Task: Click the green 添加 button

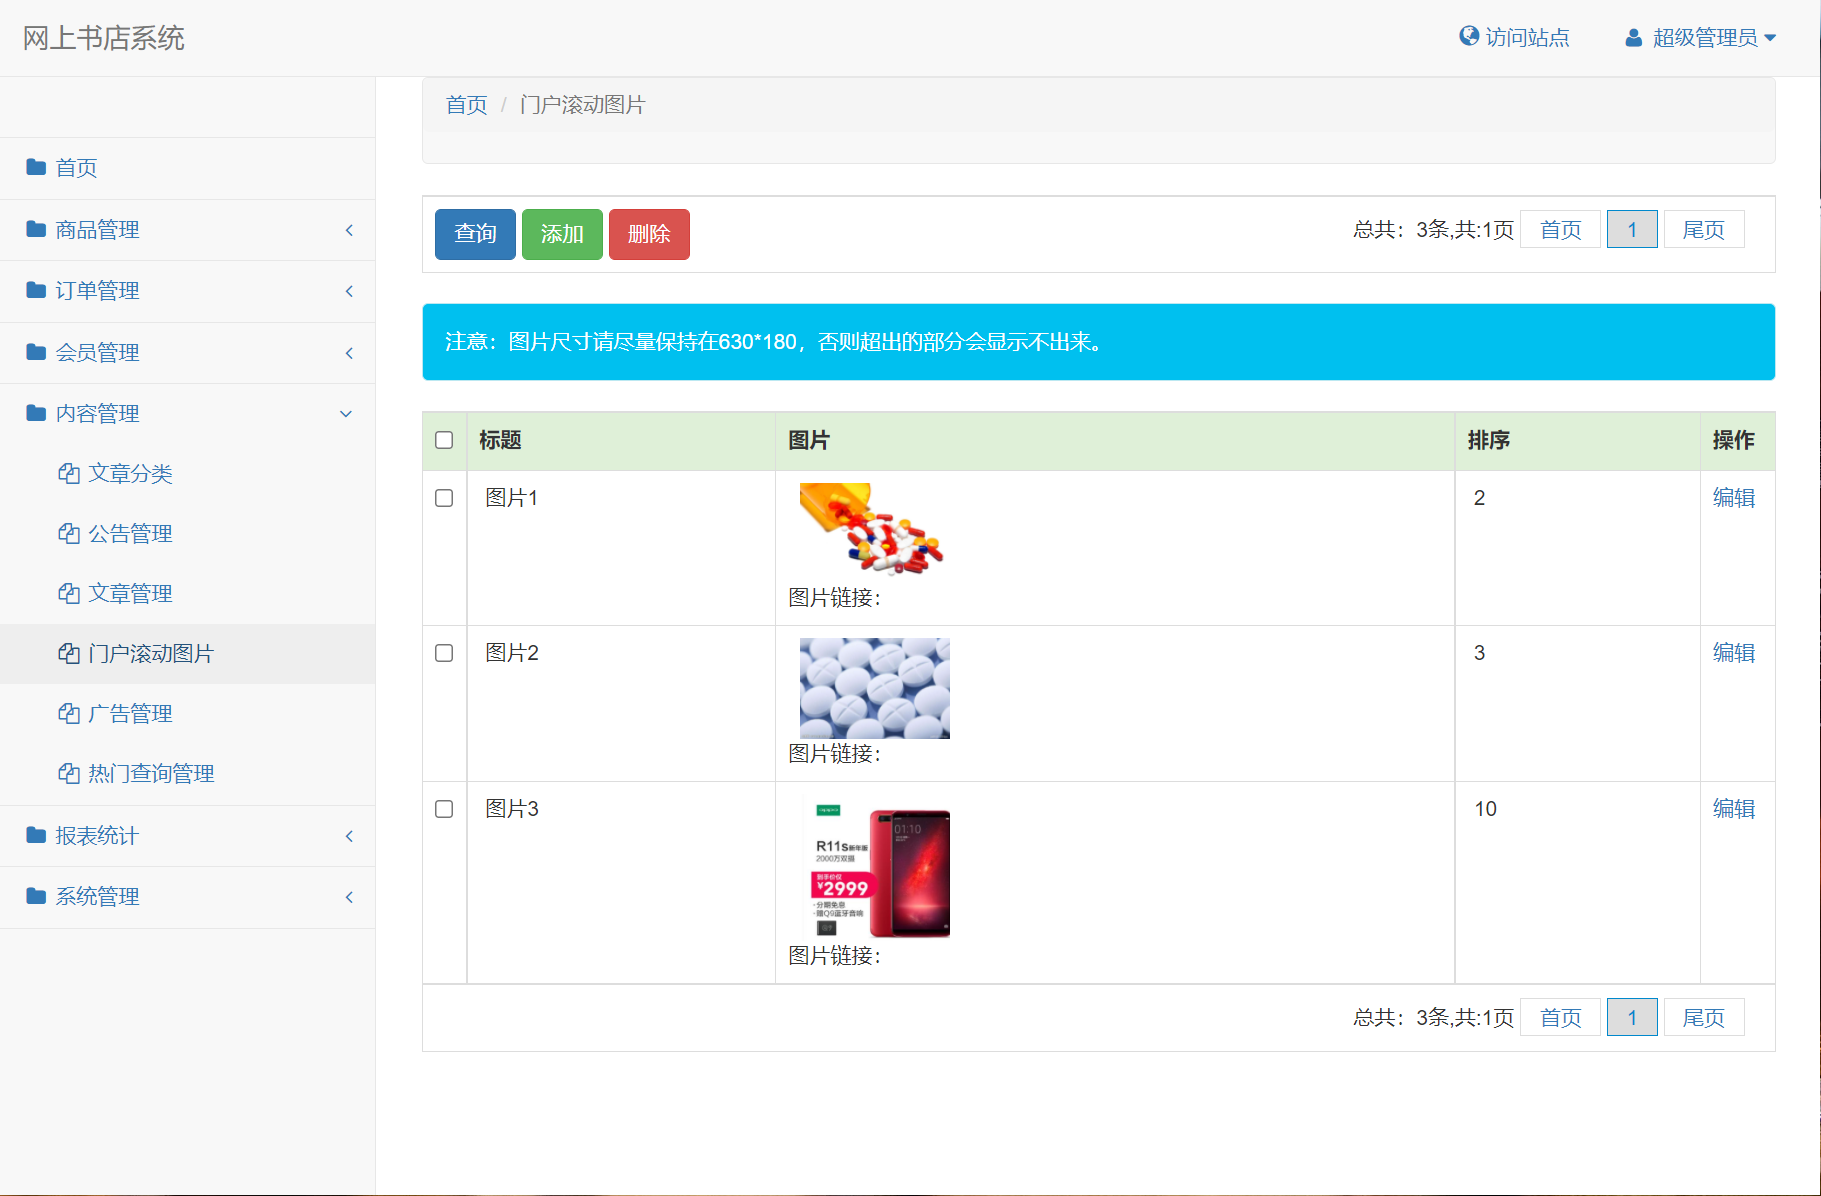Action: (x=562, y=233)
